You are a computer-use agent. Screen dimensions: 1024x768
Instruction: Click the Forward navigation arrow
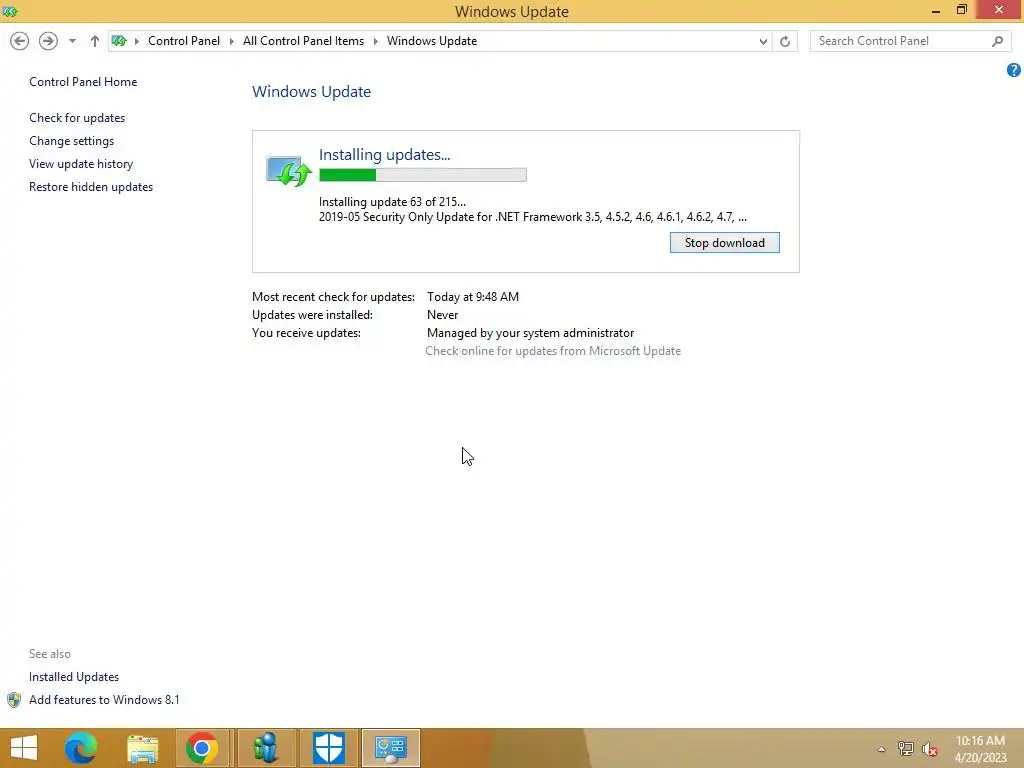pyautogui.click(x=48, y=41)
